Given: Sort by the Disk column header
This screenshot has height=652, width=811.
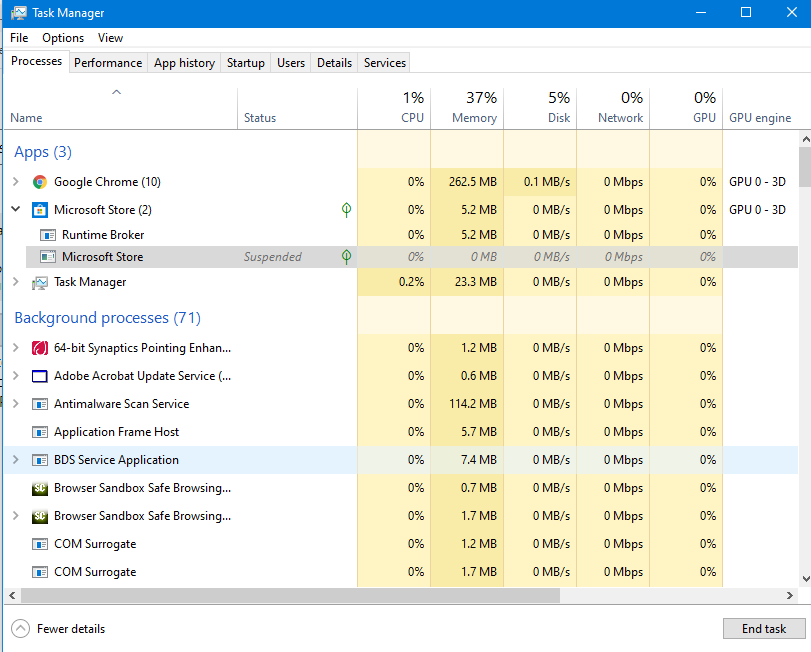Looking at the screenshot, I should pos(539,109).
